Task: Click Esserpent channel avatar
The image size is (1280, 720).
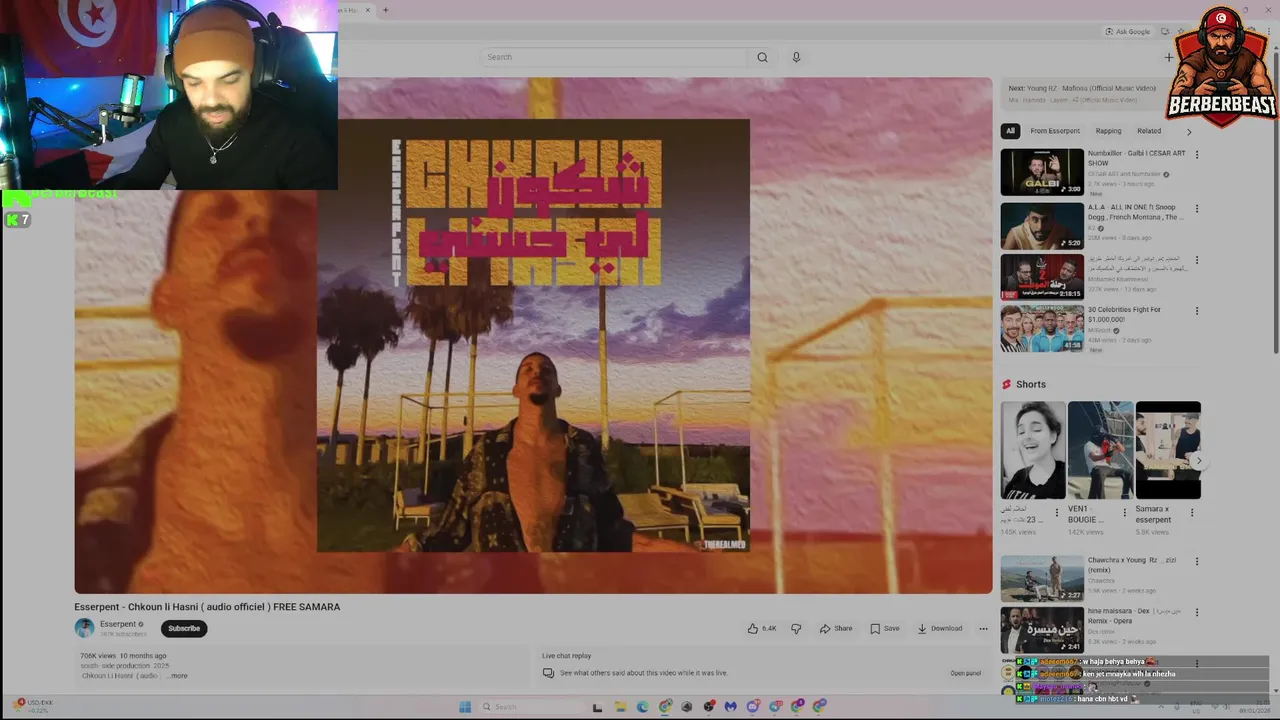Action: [84, 628]
